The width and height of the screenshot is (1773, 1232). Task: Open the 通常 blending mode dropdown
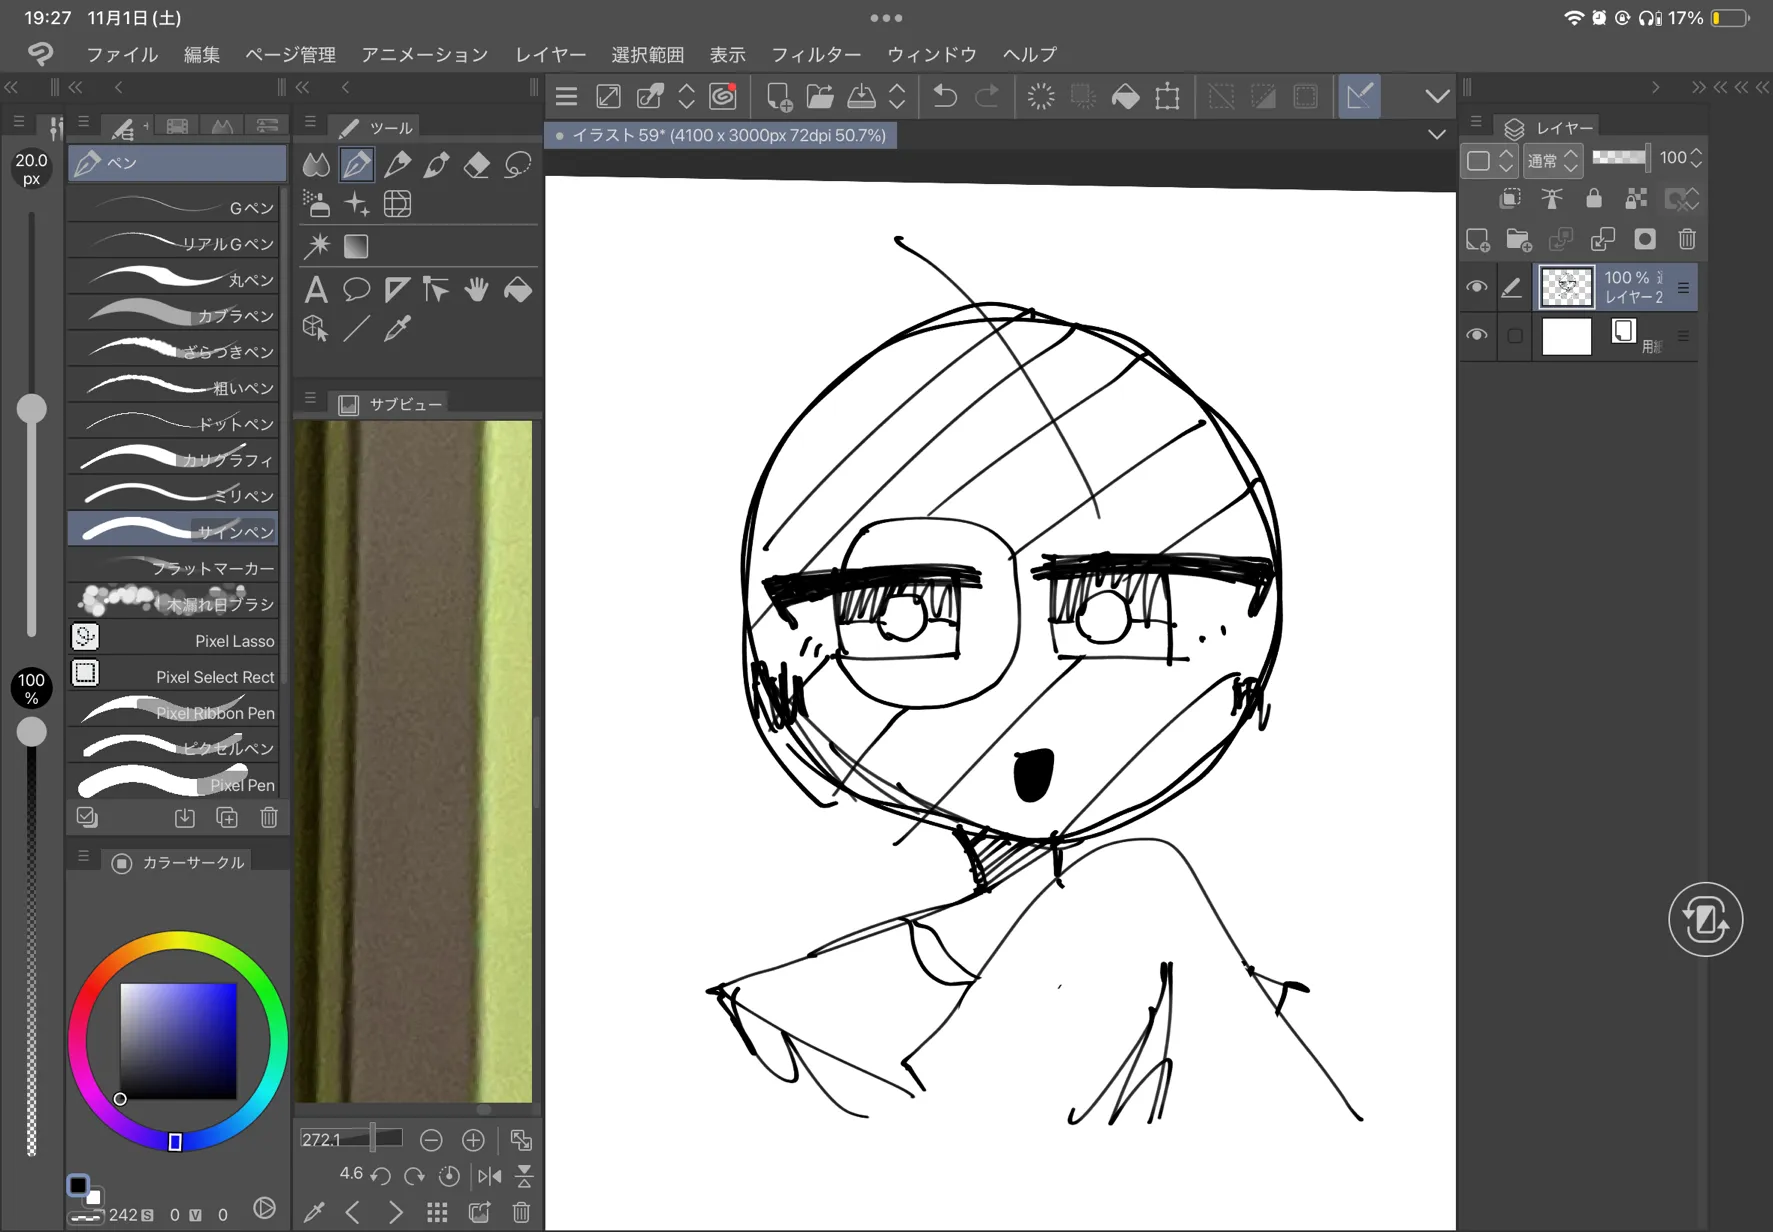coord(1552,160)
